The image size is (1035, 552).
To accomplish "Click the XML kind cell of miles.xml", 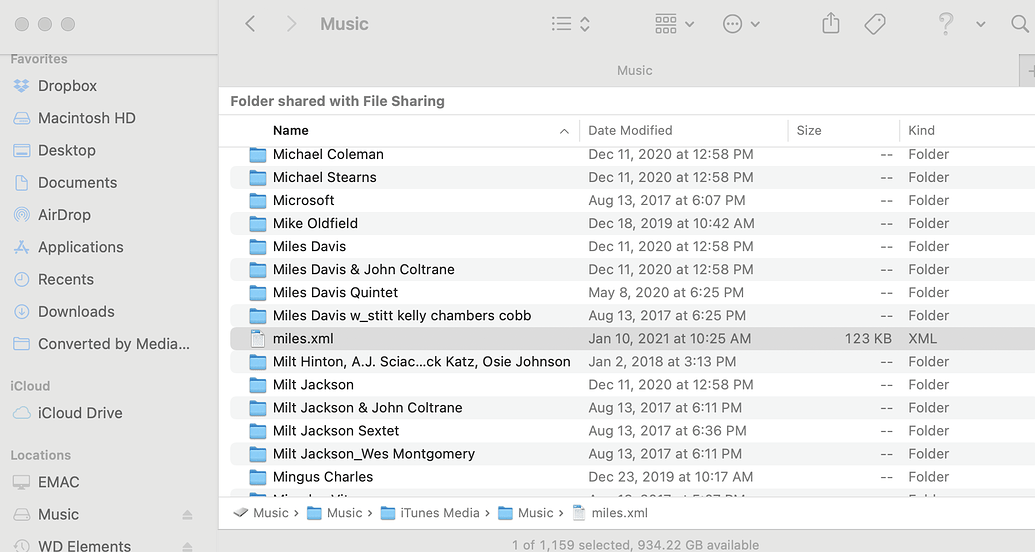I will (922, 339).
